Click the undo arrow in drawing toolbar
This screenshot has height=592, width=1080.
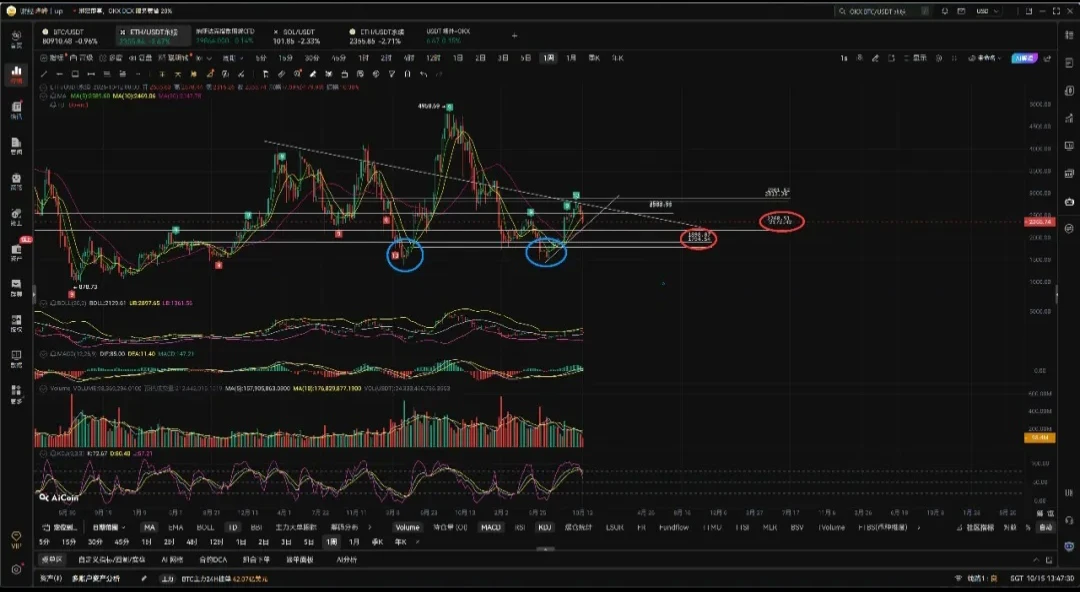423,74
